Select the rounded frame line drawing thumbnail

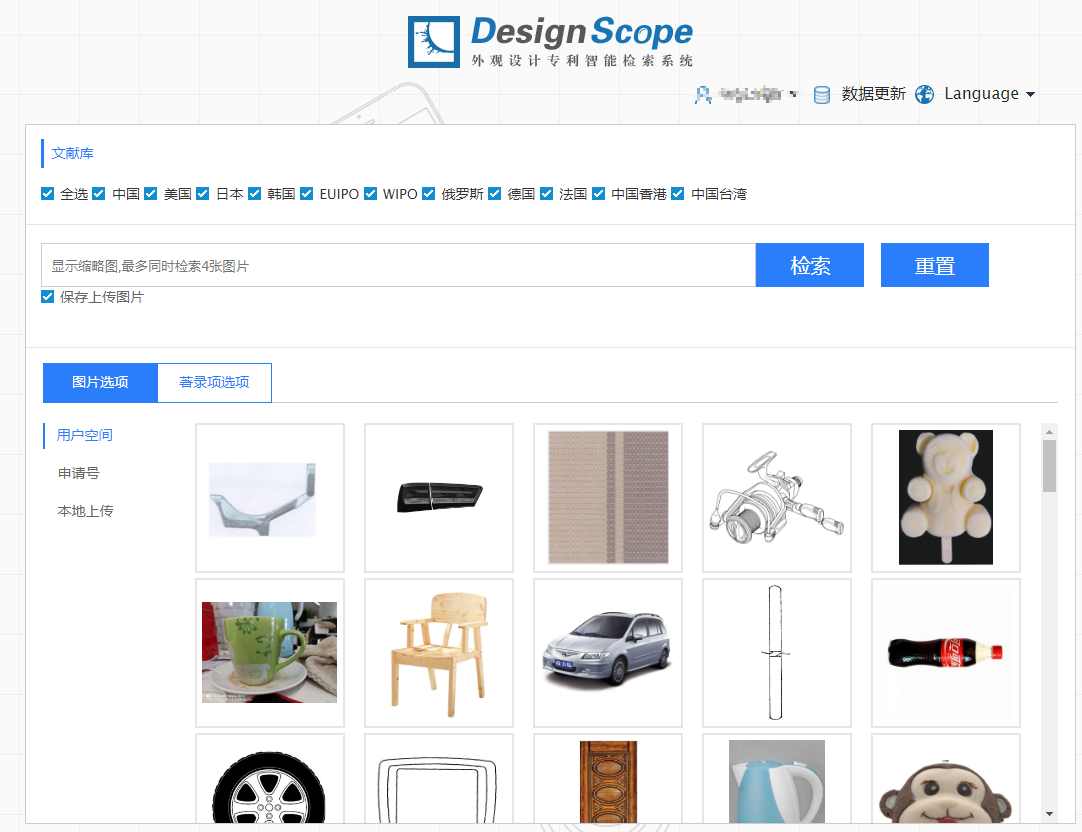coord(439,778)
